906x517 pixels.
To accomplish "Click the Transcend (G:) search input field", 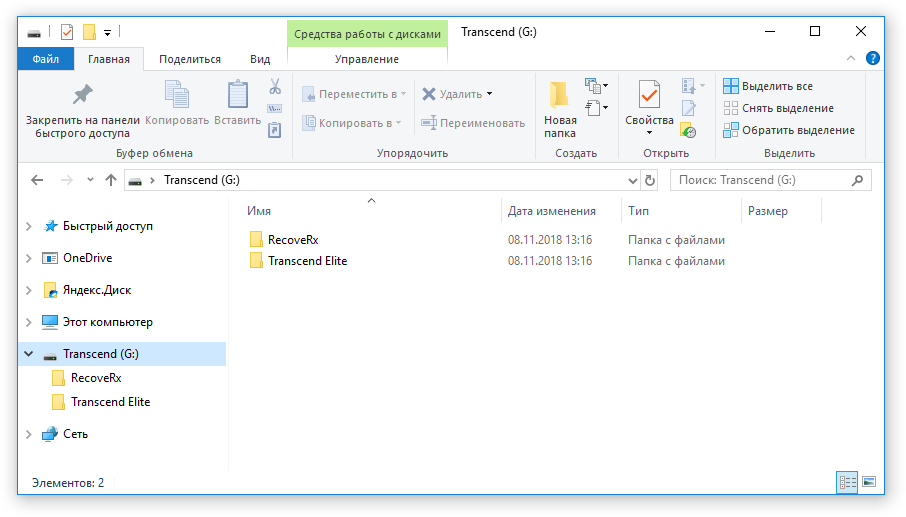I will pos(770,180).
